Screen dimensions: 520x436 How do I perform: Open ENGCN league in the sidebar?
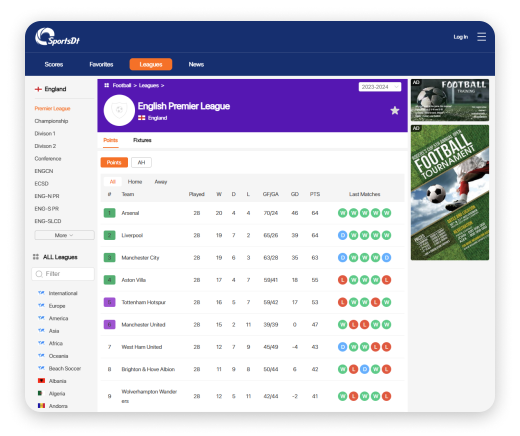(x=44, y=171)
